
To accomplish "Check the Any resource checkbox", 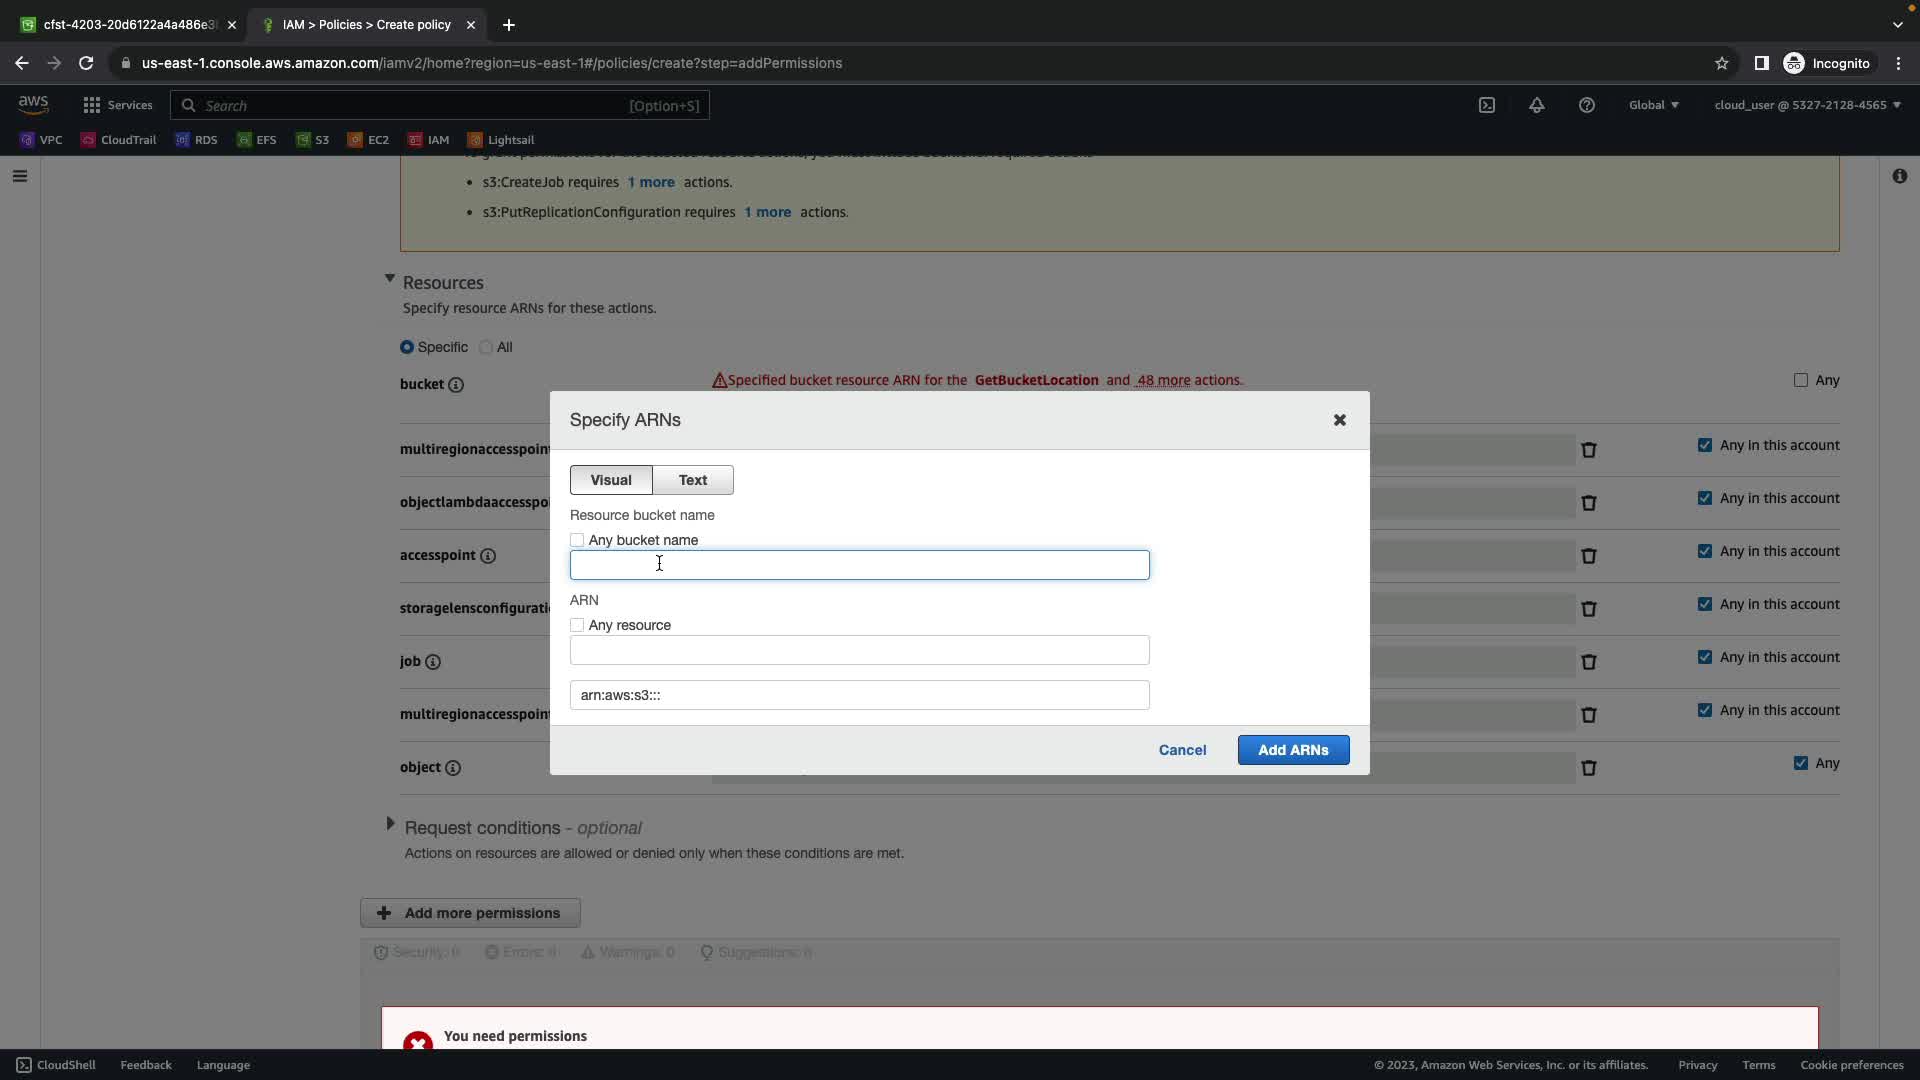I will (577, 625).
